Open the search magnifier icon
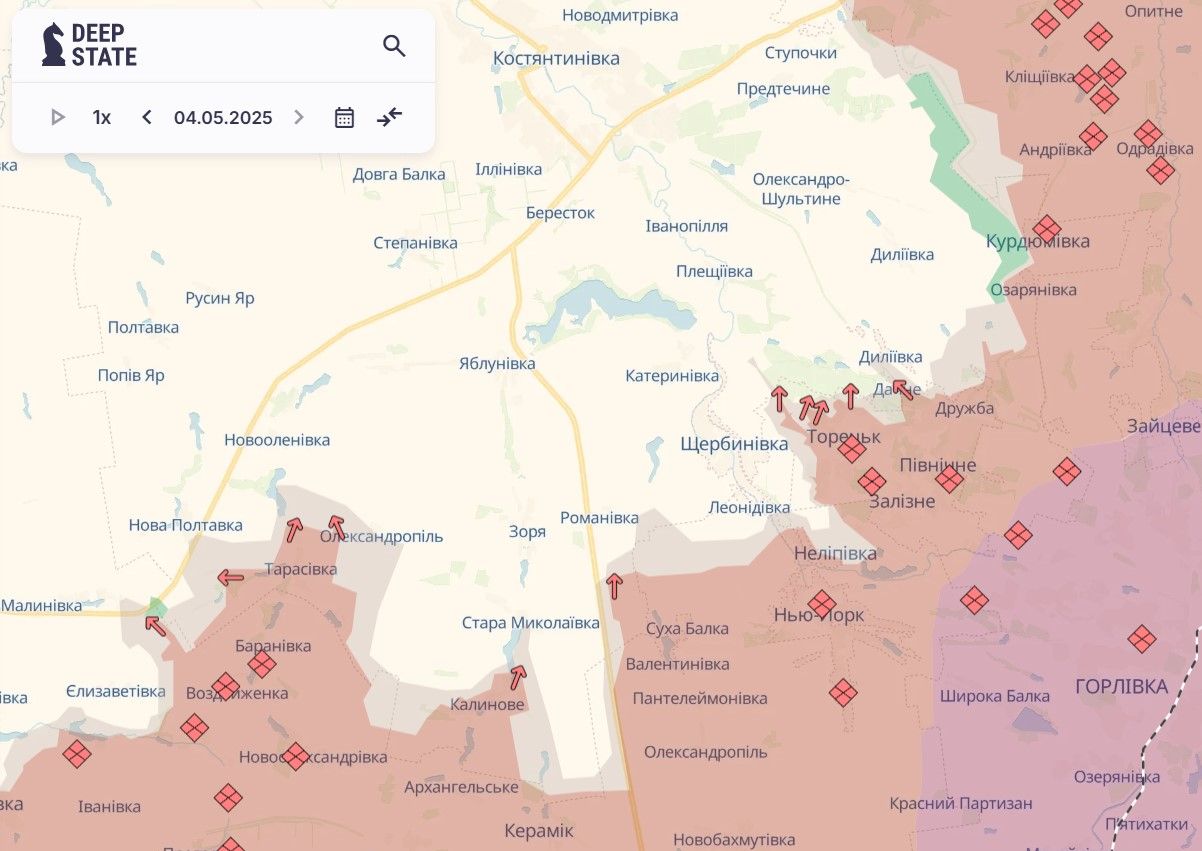Image resolution: width=1202 pixels, height=851 pixels. tap(394, 46)
